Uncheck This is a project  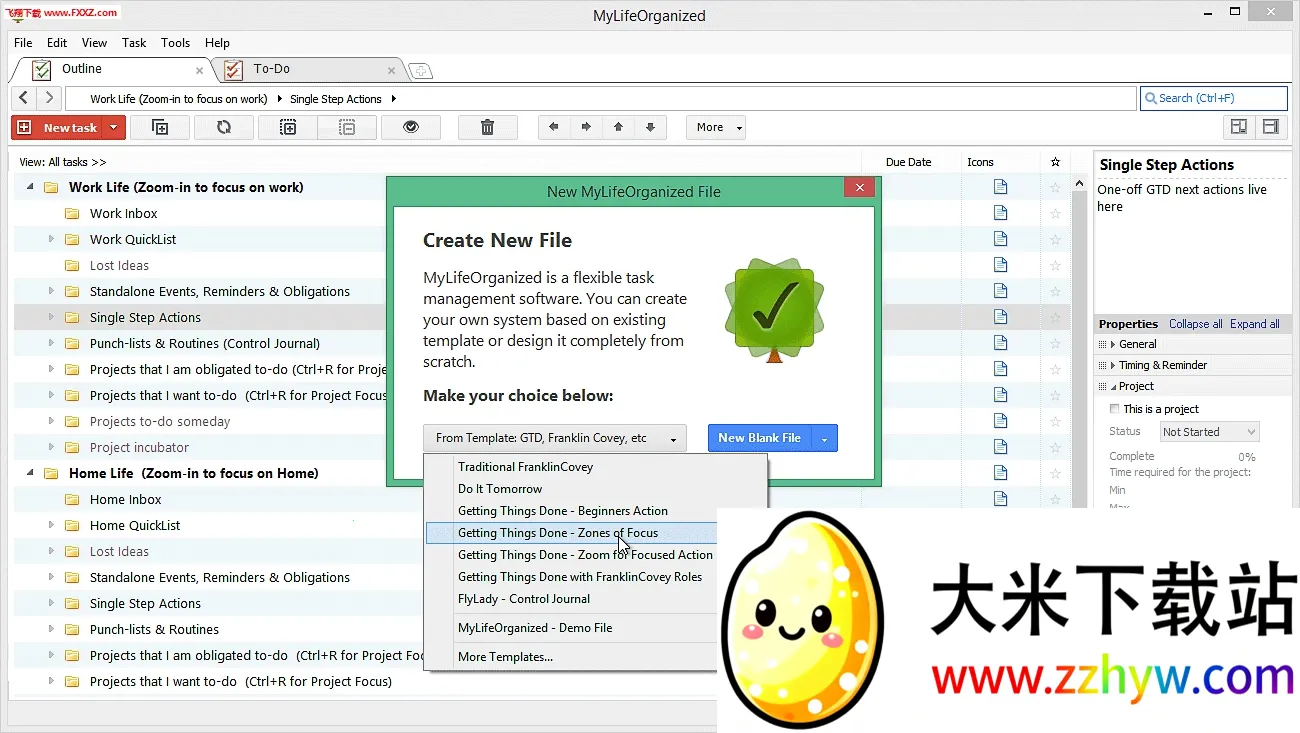pyautogui.click(x=1114, y=408)
